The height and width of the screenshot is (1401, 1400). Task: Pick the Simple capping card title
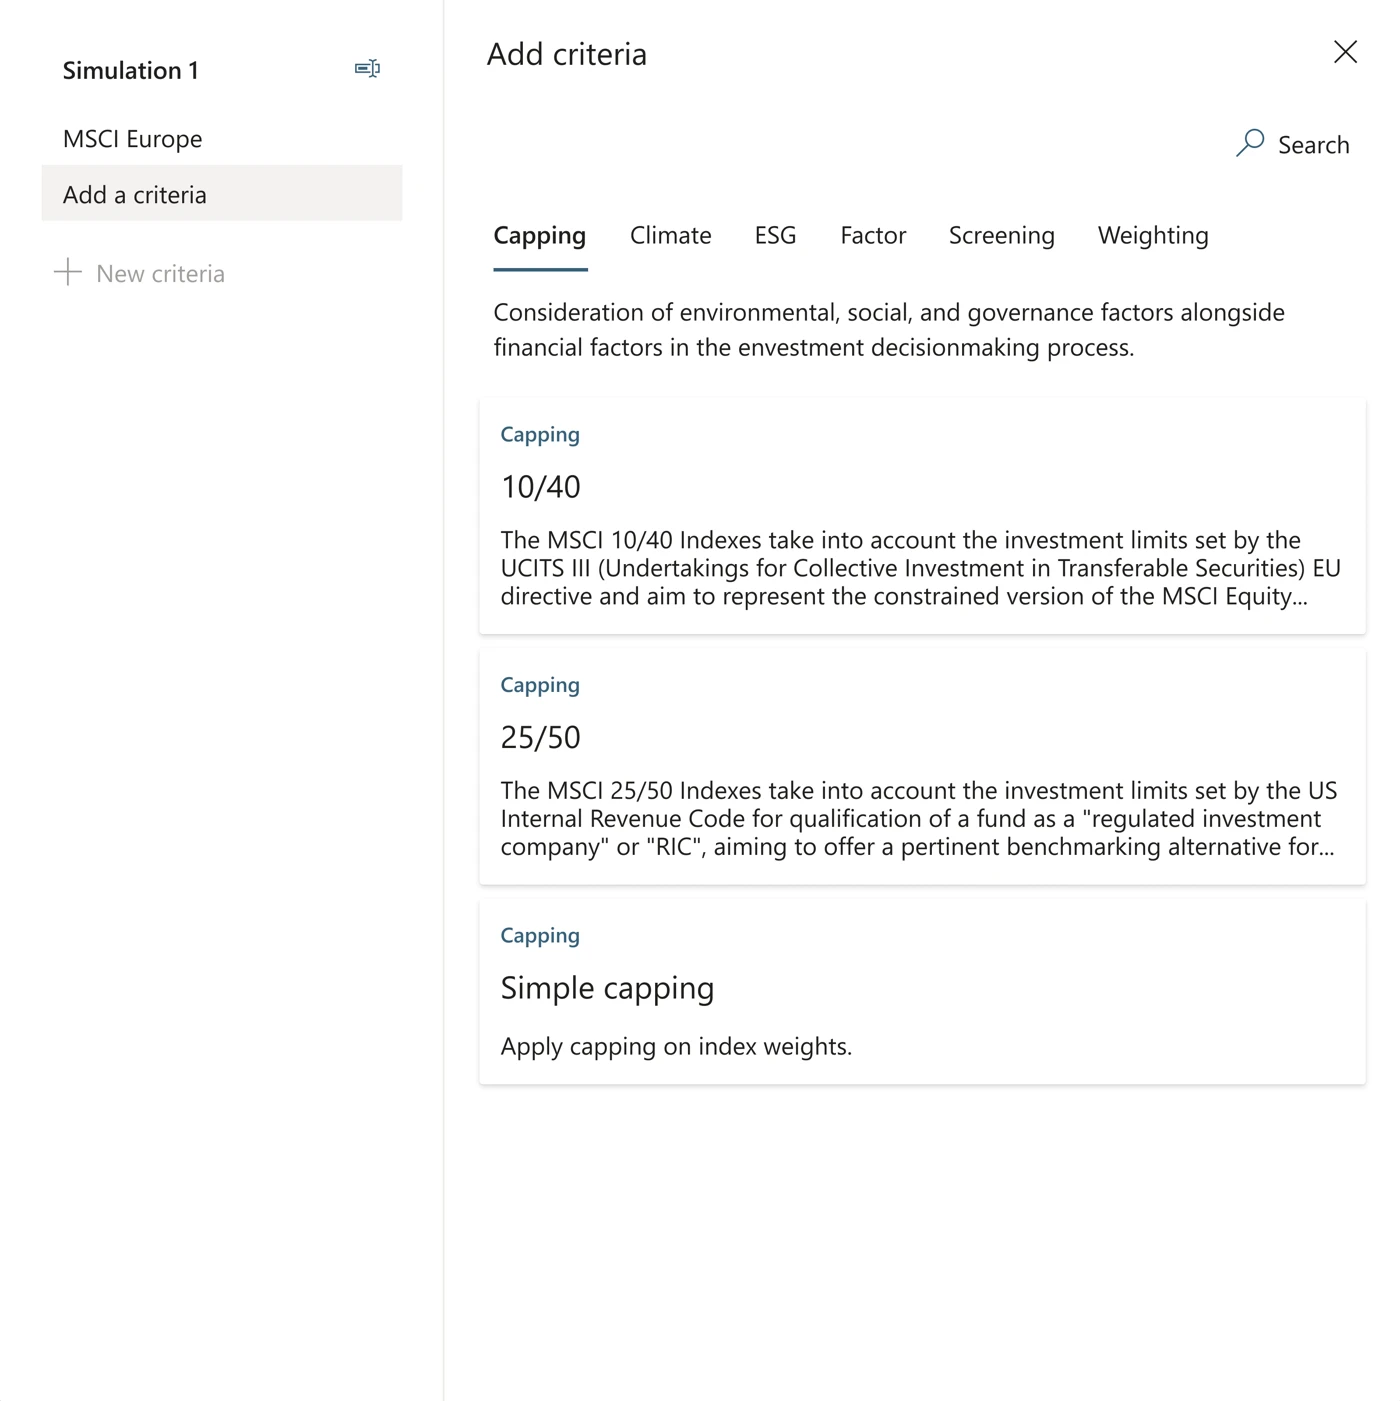(607, 988)
